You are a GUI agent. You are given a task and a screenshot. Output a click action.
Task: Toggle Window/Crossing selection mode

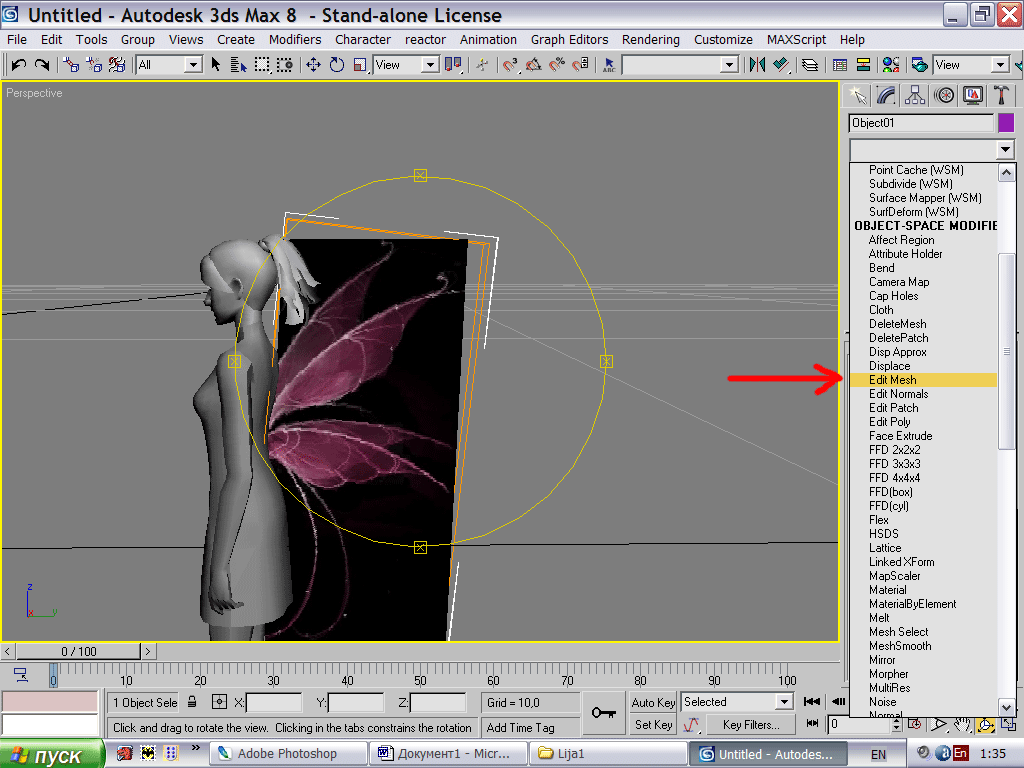[x=285, y=65]
